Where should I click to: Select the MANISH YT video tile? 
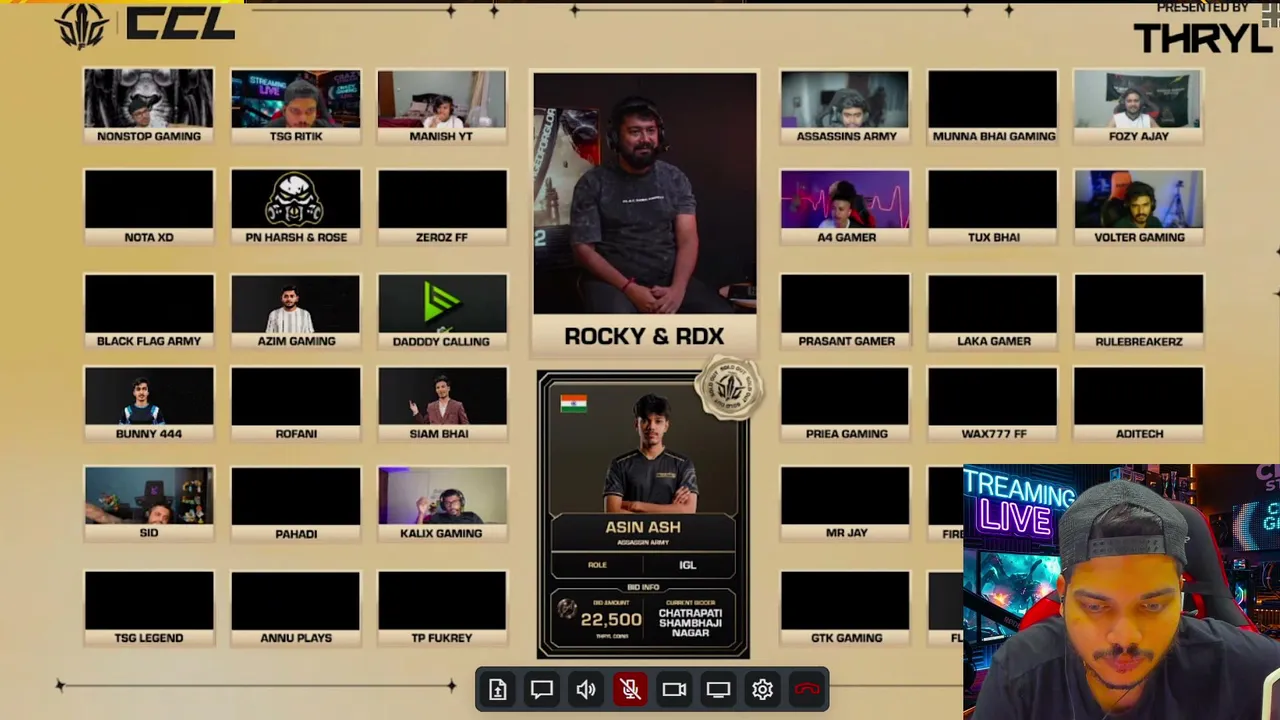click(x=442, y=106)
